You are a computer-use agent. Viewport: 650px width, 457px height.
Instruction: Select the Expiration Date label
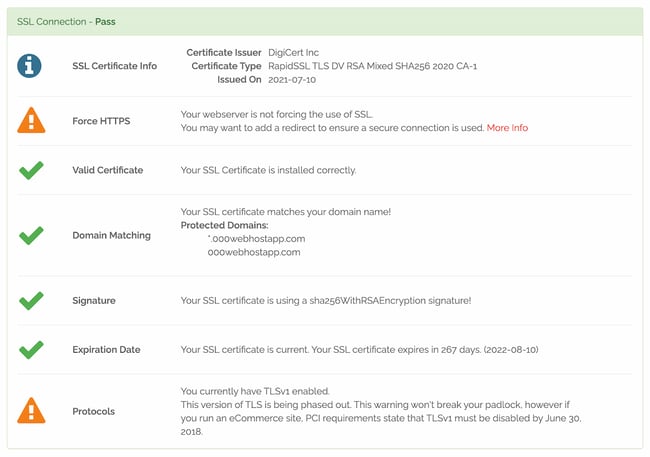106,350
